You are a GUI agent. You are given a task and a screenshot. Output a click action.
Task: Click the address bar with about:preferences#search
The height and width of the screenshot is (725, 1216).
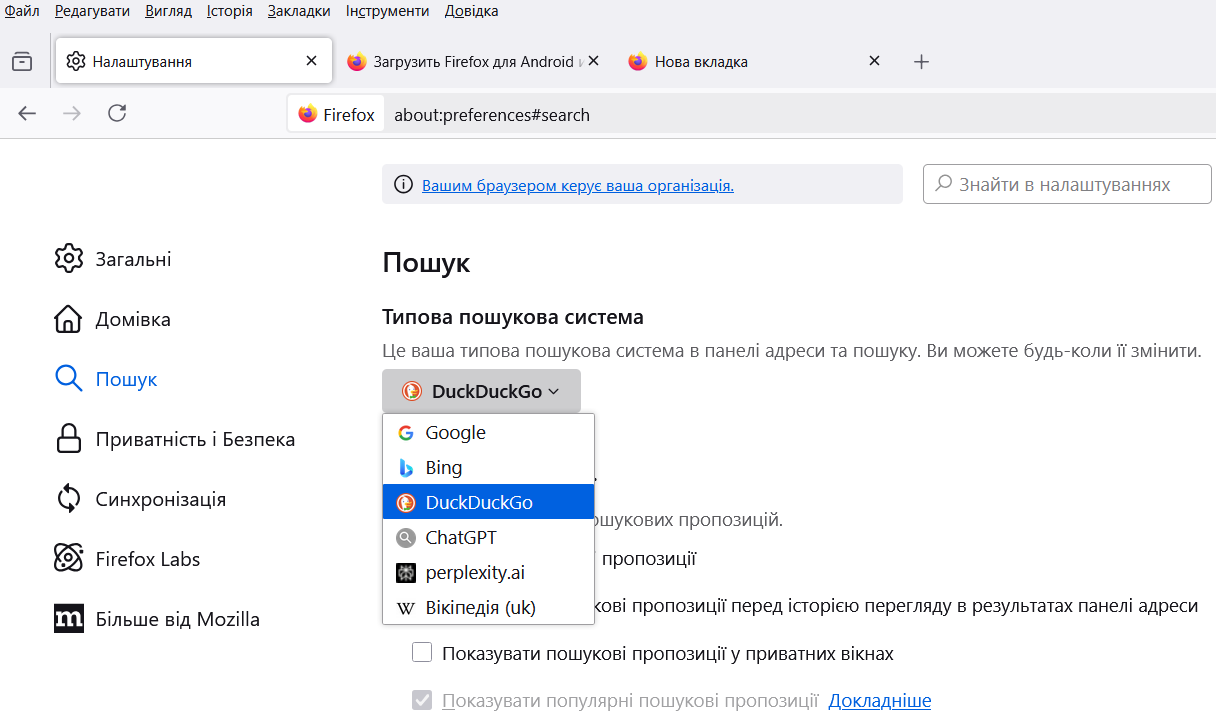750,114
